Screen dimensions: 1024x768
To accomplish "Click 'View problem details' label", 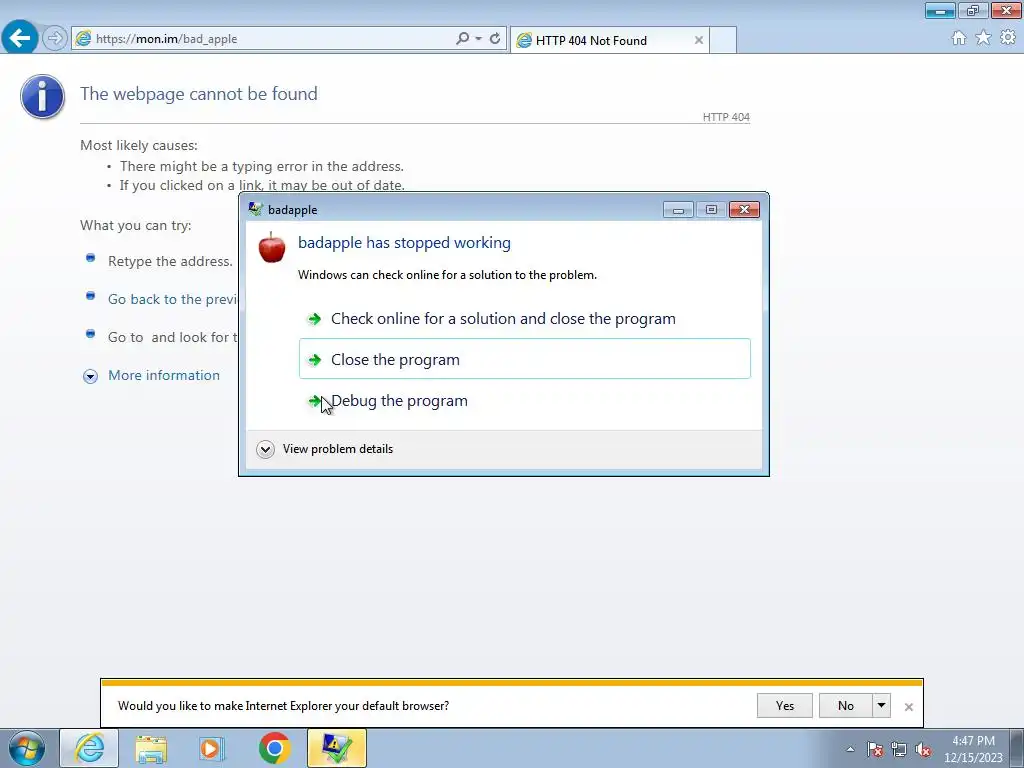I will point(338,449).
